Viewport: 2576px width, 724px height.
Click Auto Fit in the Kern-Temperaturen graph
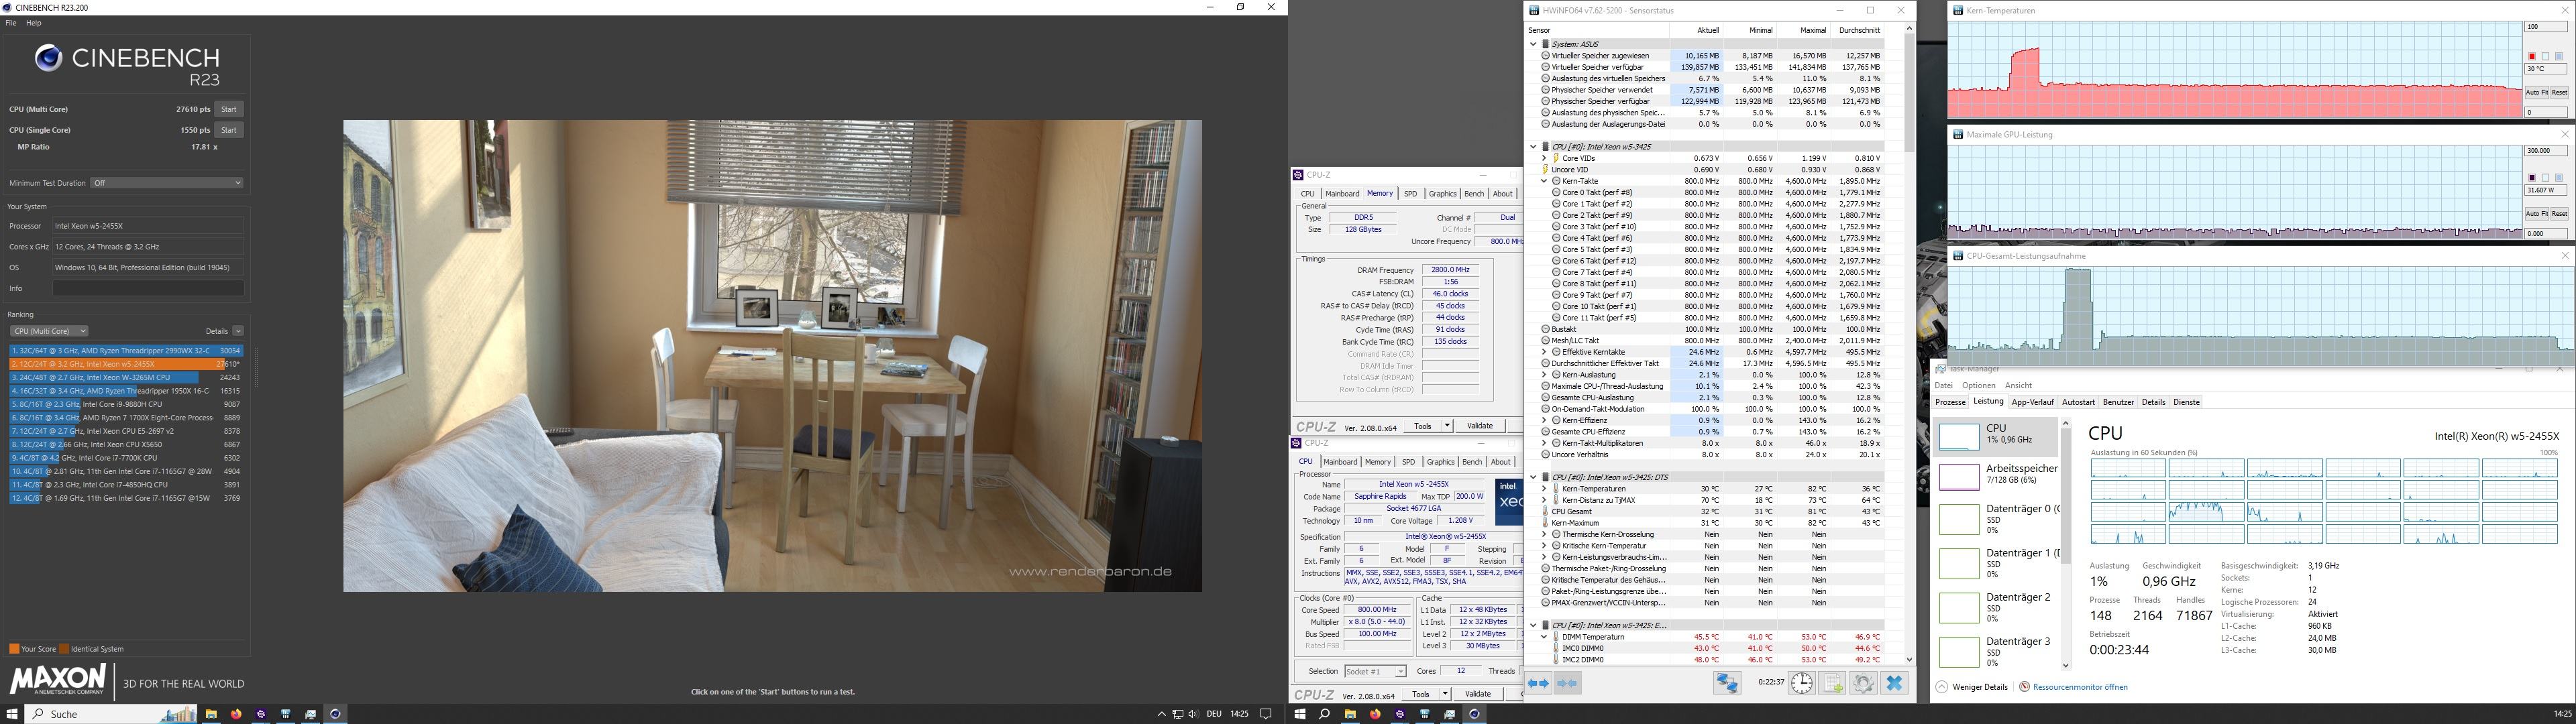click(x=2536, y=93)
